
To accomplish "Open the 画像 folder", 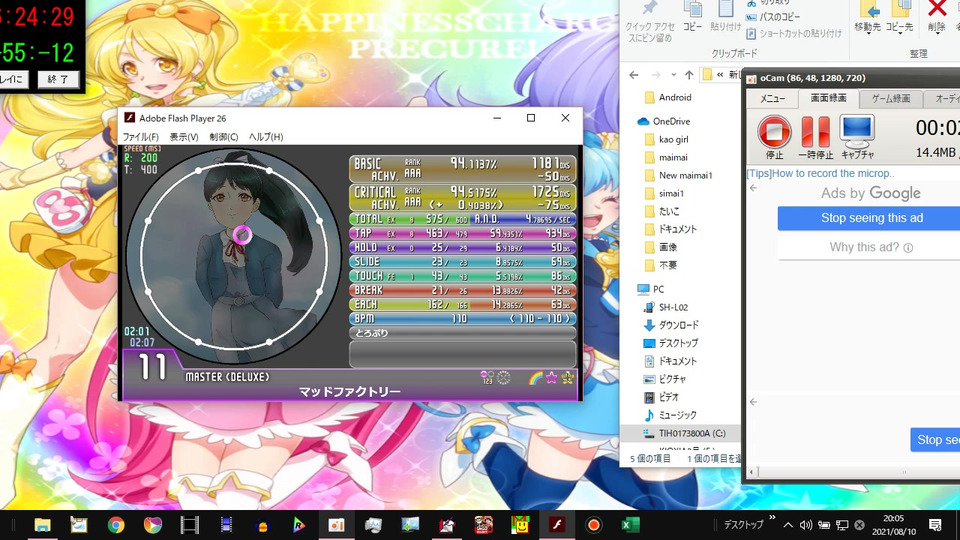I will (x=667, y=247).
